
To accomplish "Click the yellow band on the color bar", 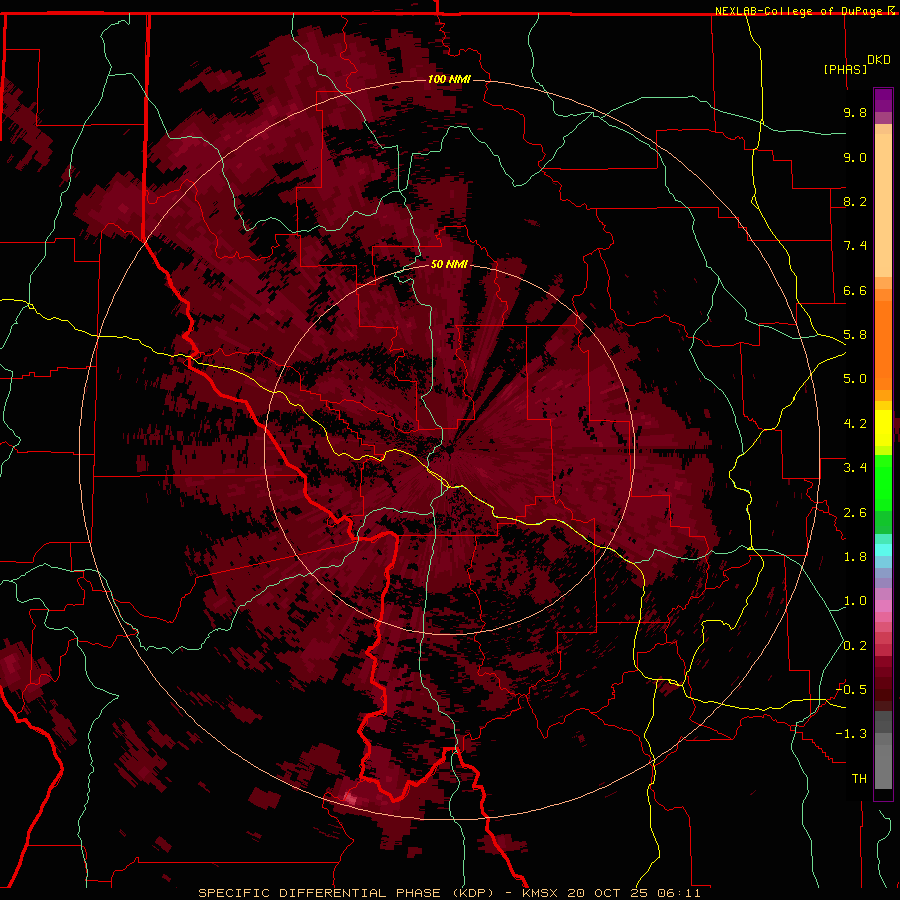I will (x=883, y=428).
